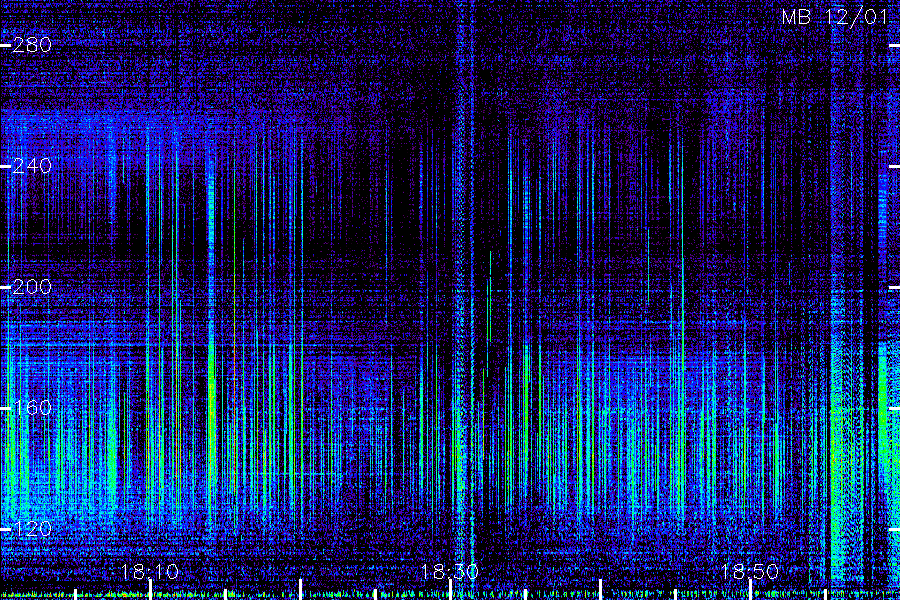Image resolution: width=900 pixels, height=600 pixels.
Task: Click the 280 frequency axis label
Action: (32, 45)
